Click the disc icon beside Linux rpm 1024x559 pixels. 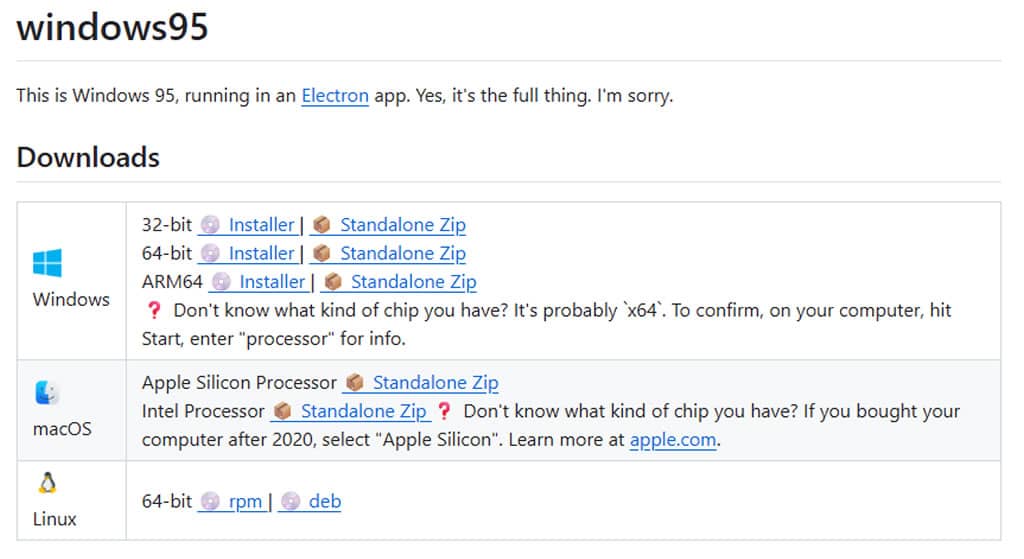point(210,502)
